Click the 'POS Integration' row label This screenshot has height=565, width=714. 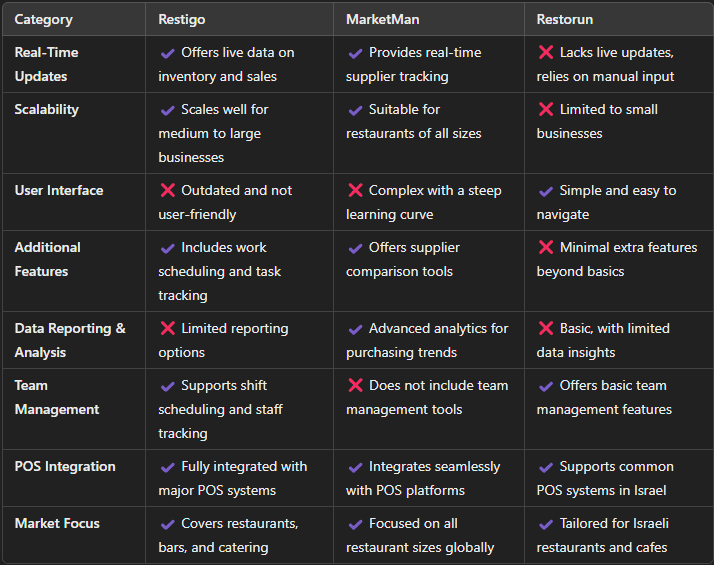click(65, 466)
